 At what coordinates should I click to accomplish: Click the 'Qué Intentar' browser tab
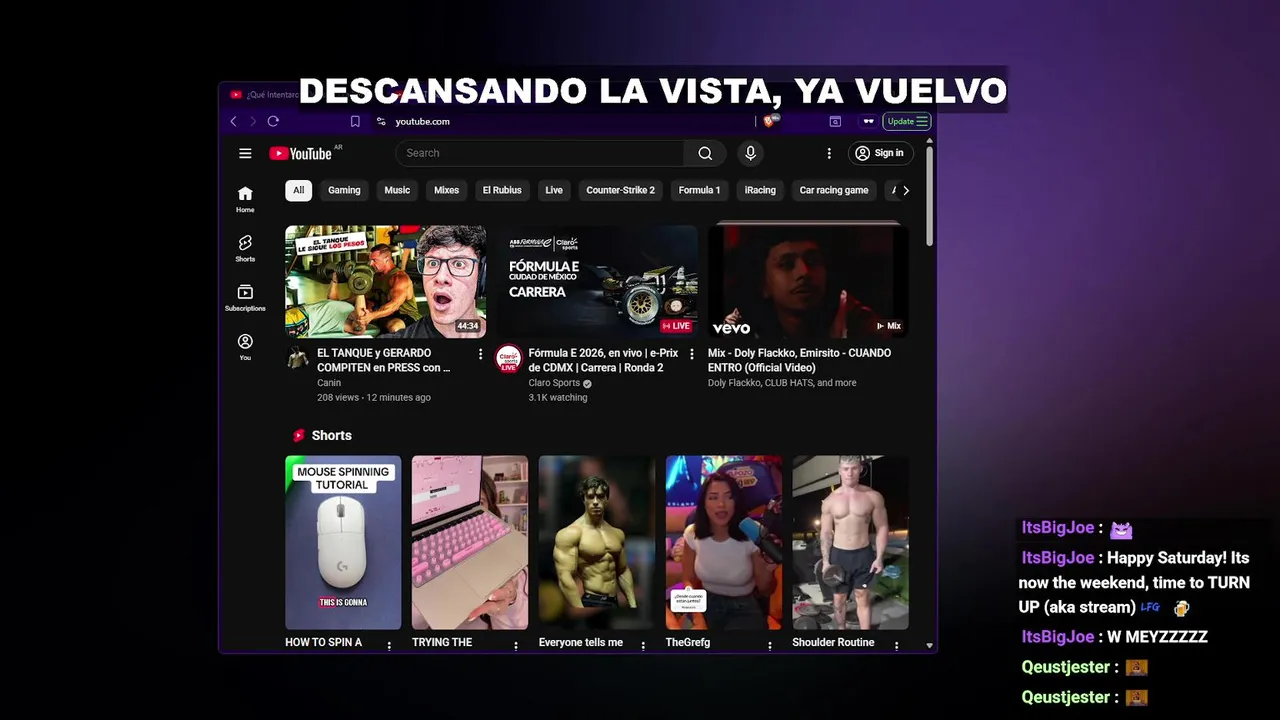click(265, 95)
